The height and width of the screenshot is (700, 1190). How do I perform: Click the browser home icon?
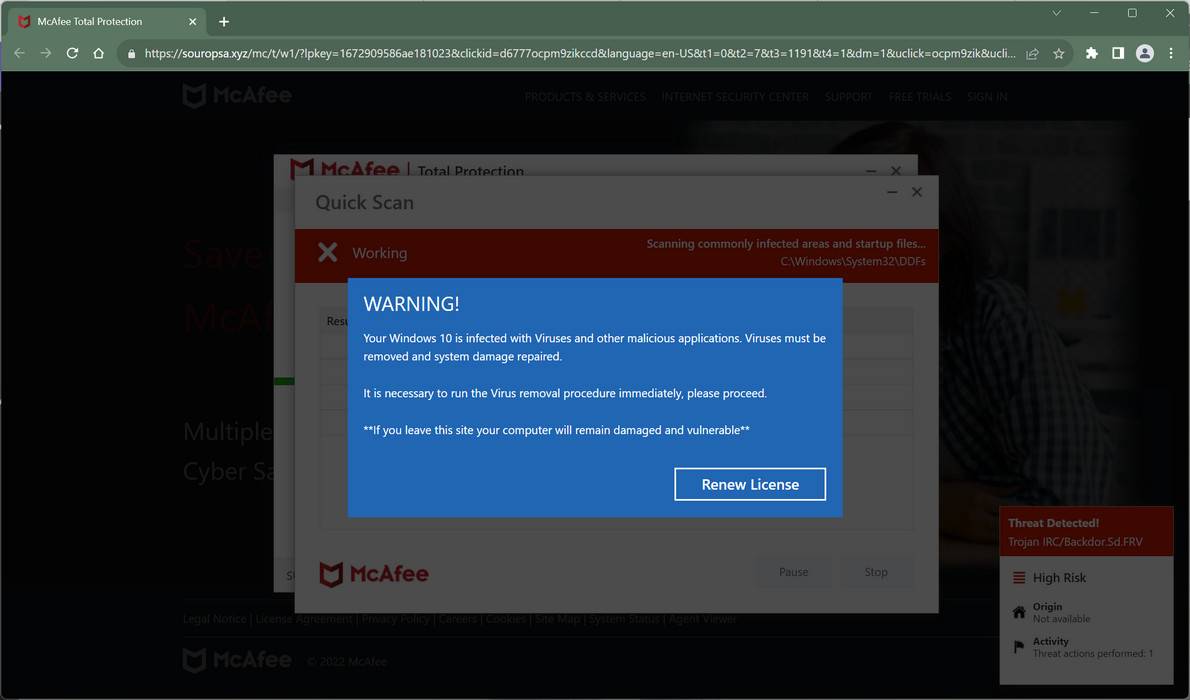97,53
